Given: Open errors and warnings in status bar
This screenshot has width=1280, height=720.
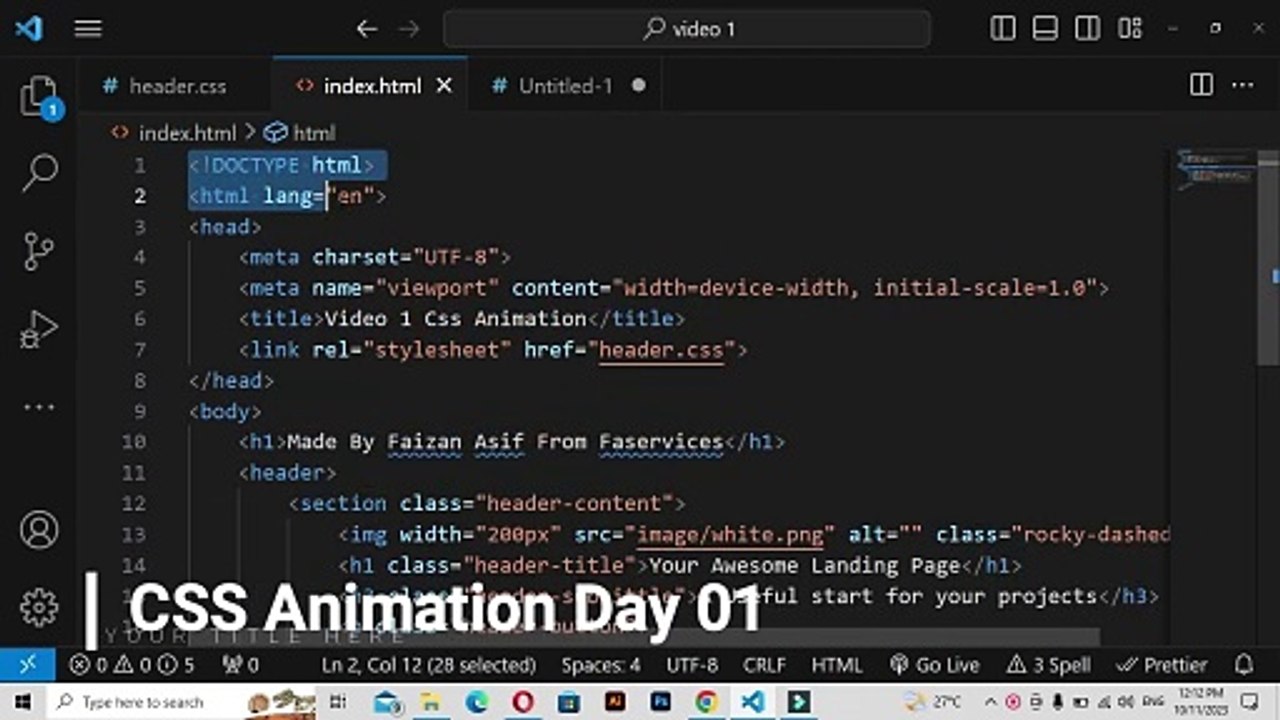Looking at the screenshot, I should point(132,664).
